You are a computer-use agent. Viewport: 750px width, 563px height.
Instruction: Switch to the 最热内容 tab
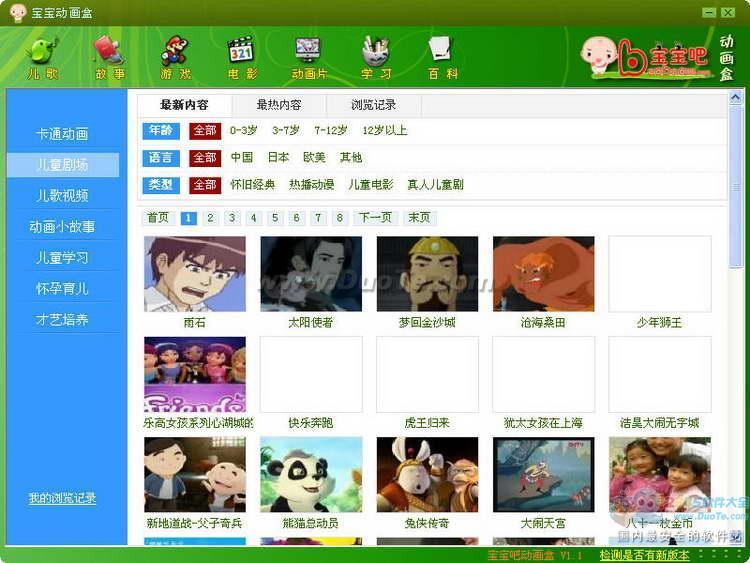[x=279, y=105]
